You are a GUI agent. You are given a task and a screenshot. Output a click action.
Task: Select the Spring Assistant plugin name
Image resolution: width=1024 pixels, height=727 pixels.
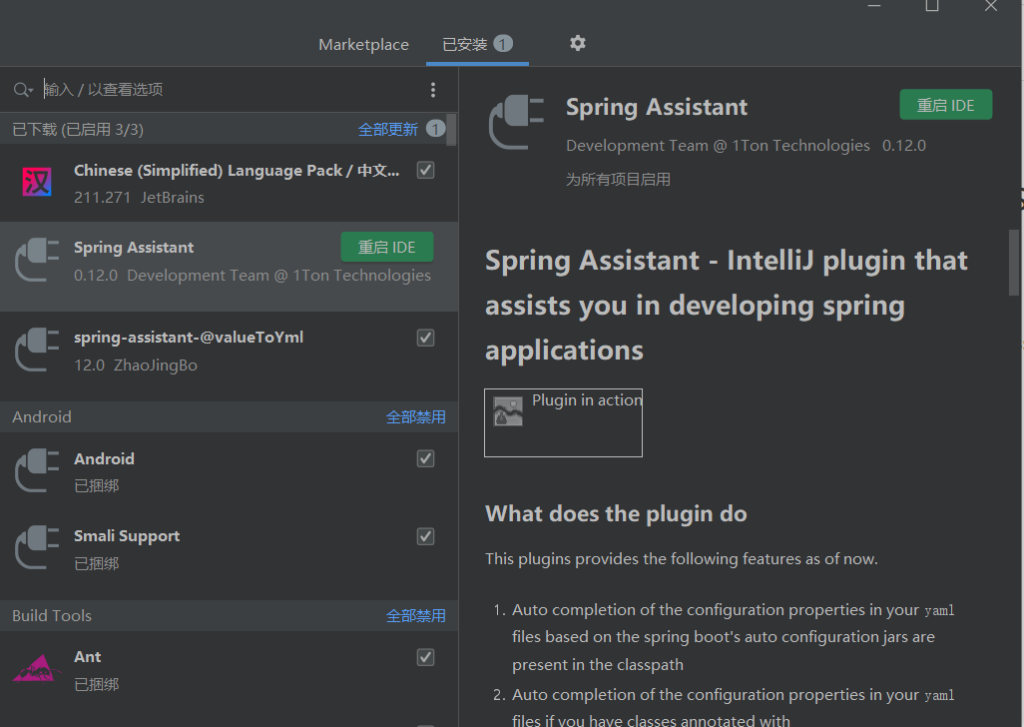coord(134,248)
